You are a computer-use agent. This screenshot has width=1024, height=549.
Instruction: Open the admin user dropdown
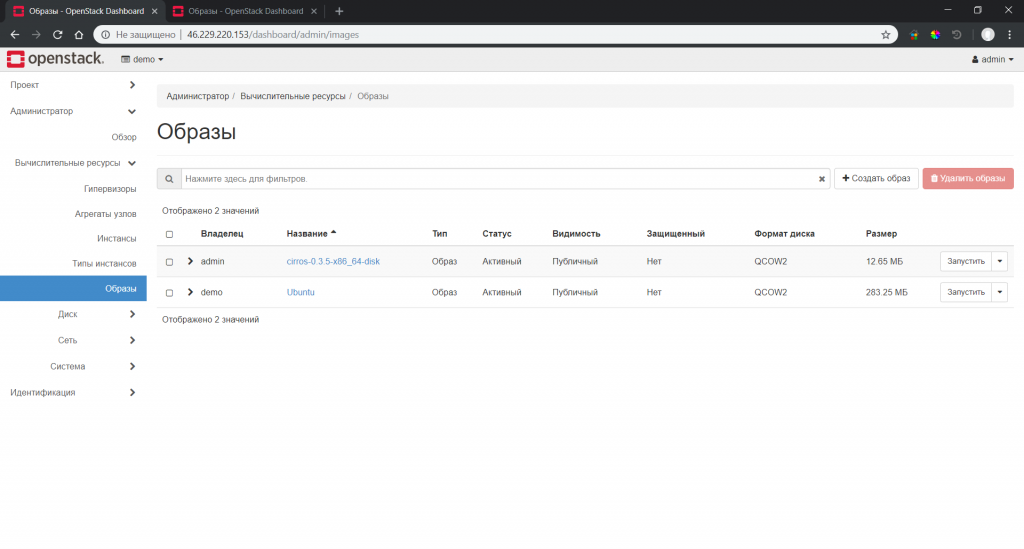click(x=993, y=59)
